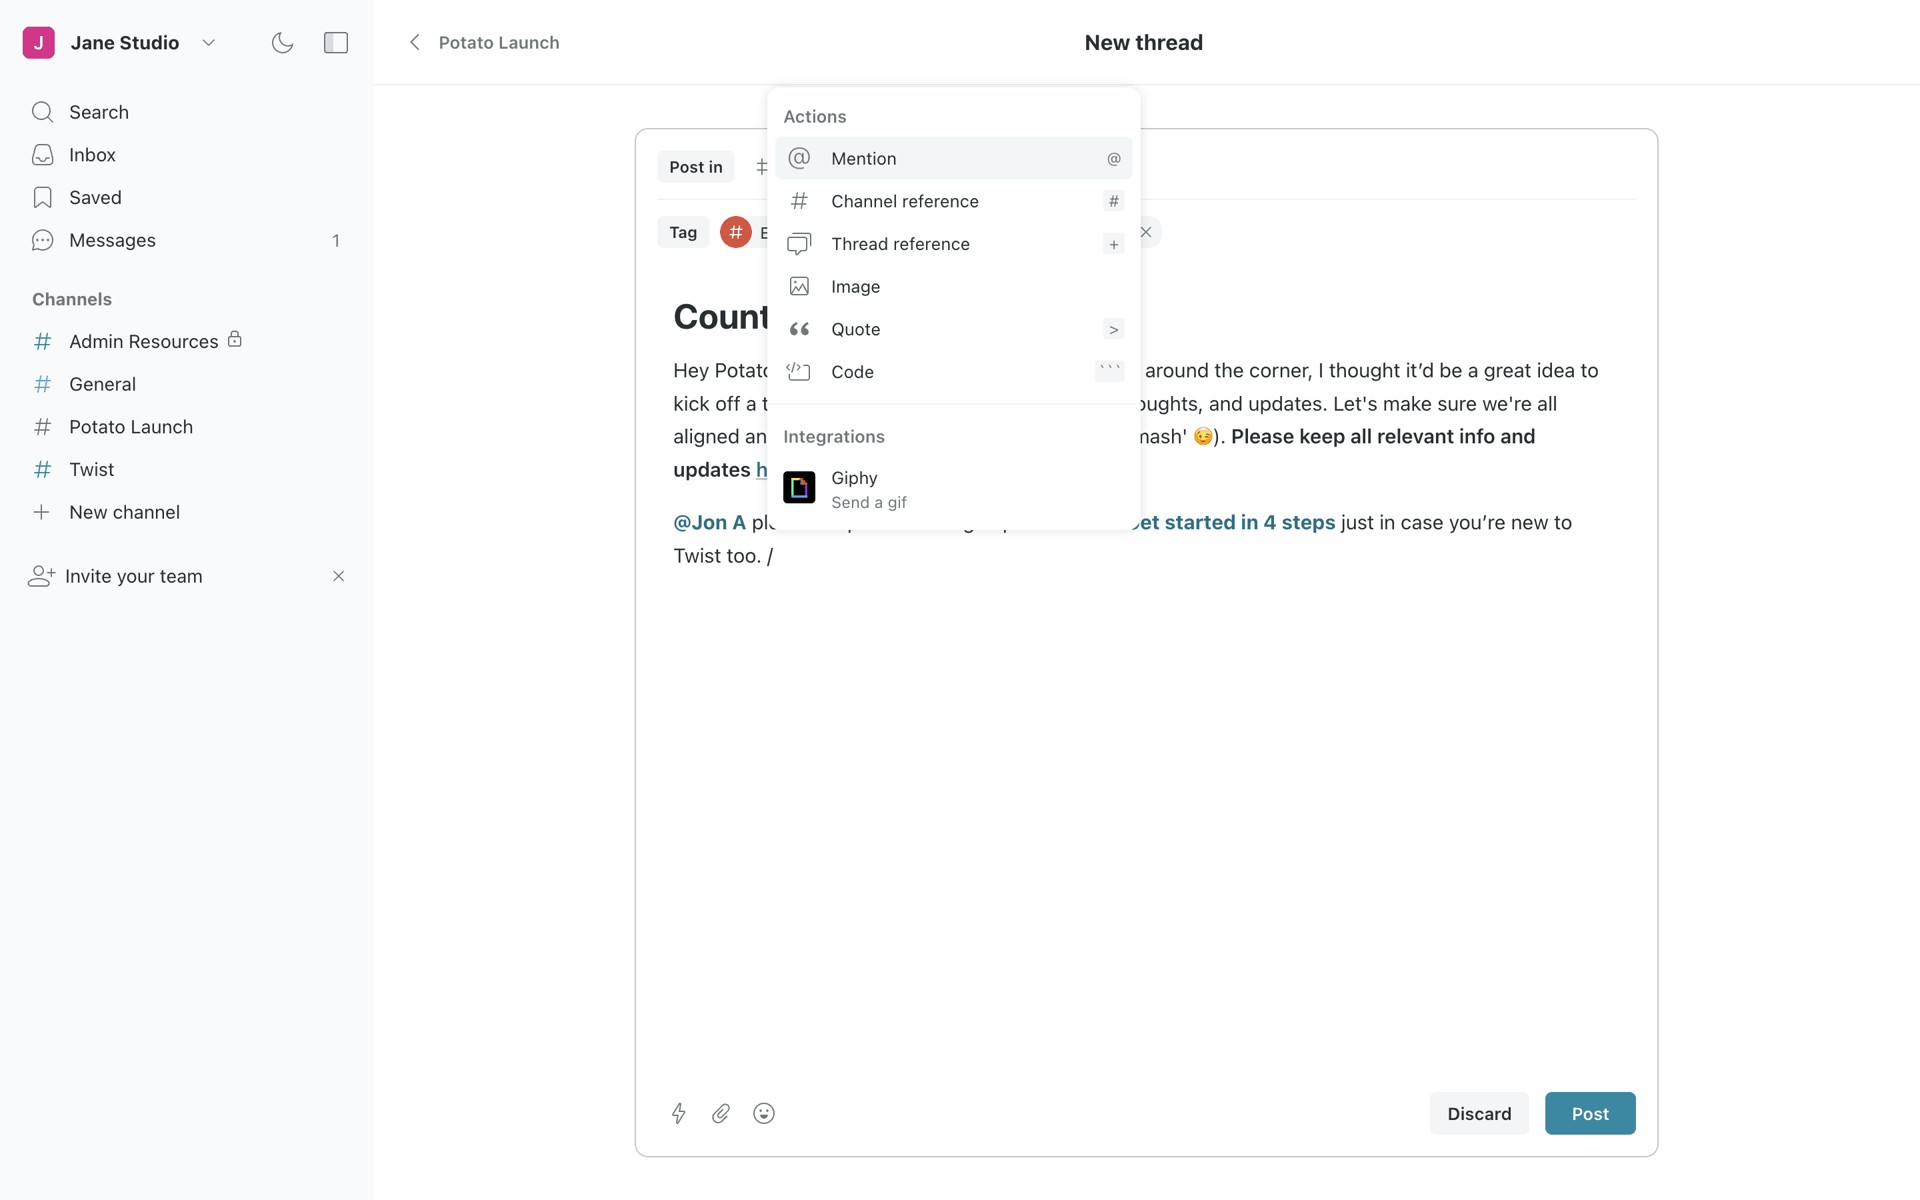The height and width of the screenshot is (1200, 1920).
Task: Click the Channels section heading
Action: click(72, 299)
